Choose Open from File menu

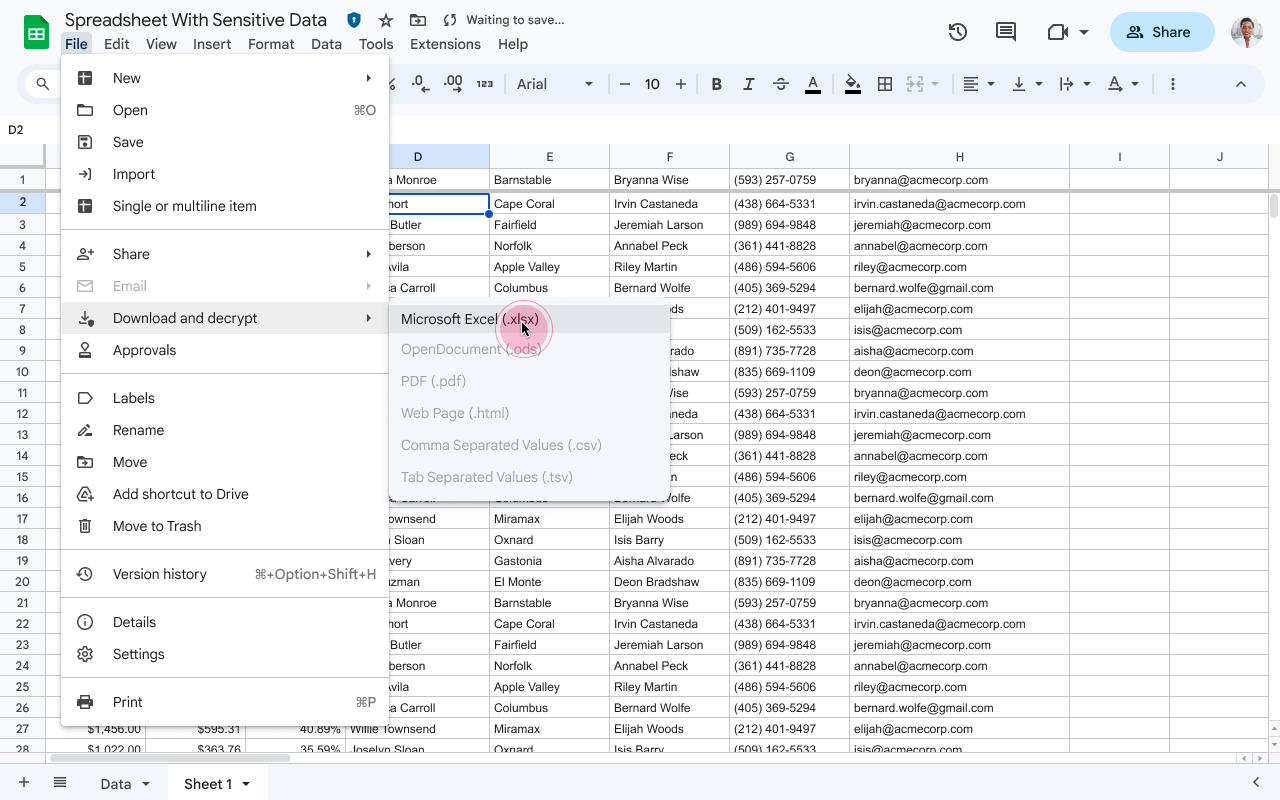point(225,110)
